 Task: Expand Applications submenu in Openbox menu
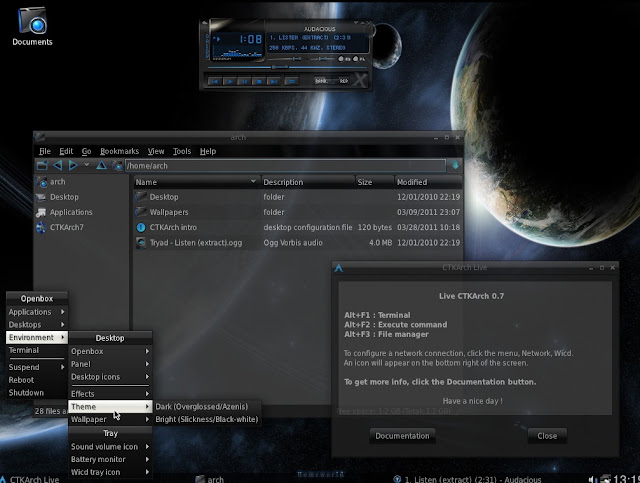pos(37,312)
